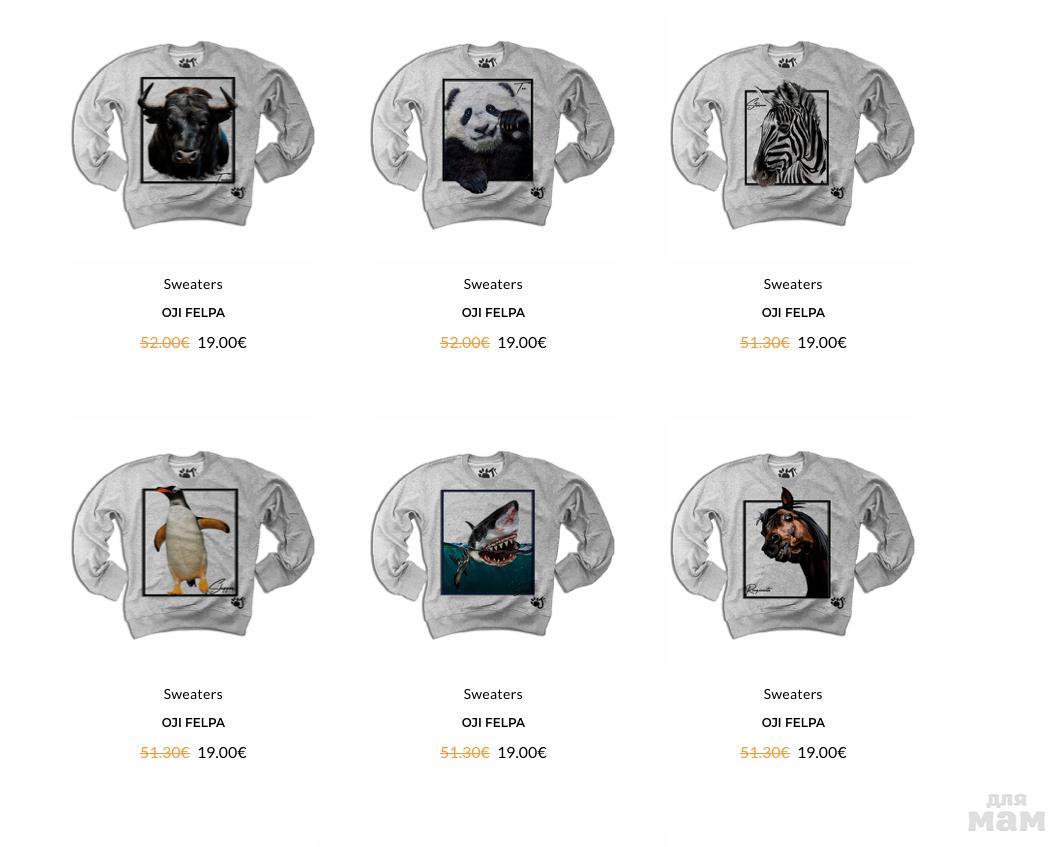Image resolution: width=1062 pixels, height=847 pixels.
Task: Click OJI FELPA title under penguin sweater
Action: point(193,723)
